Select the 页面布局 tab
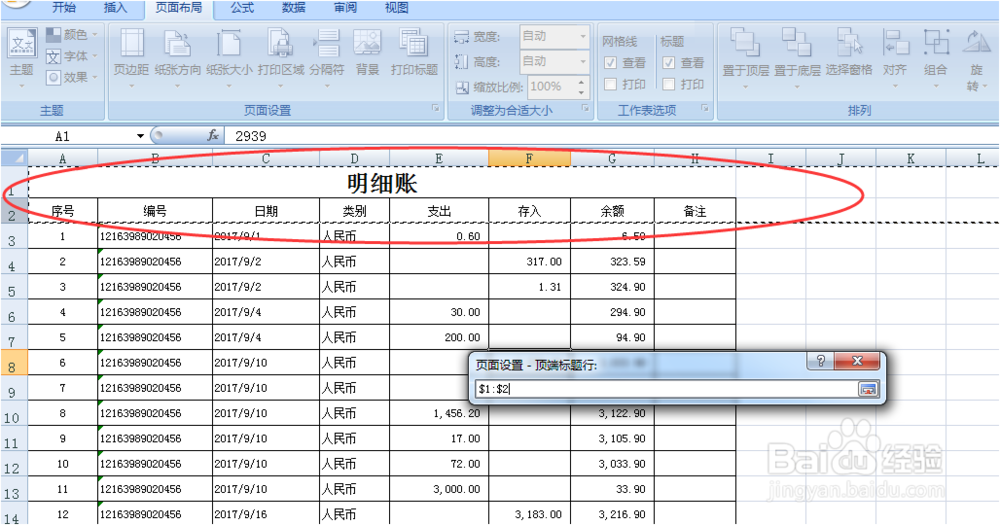This screenshot has width=1000, height=525. coord(179,8)
